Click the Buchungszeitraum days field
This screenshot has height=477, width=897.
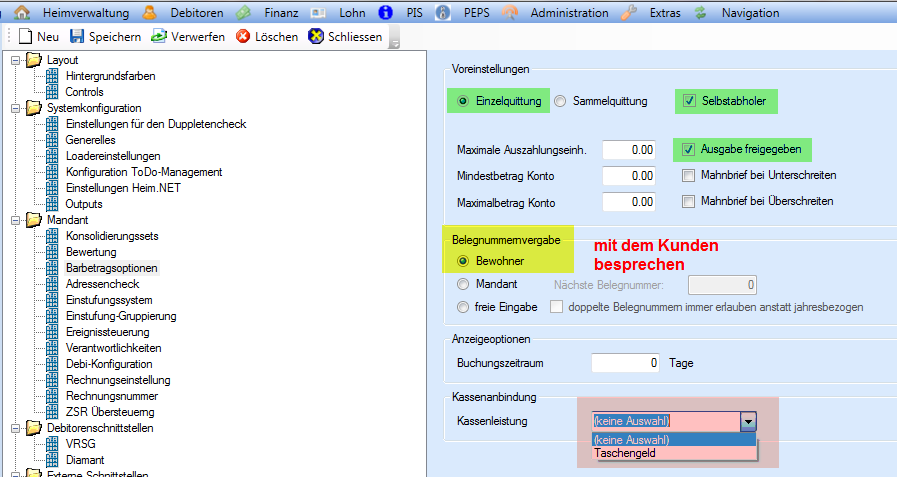pos(625,363)
